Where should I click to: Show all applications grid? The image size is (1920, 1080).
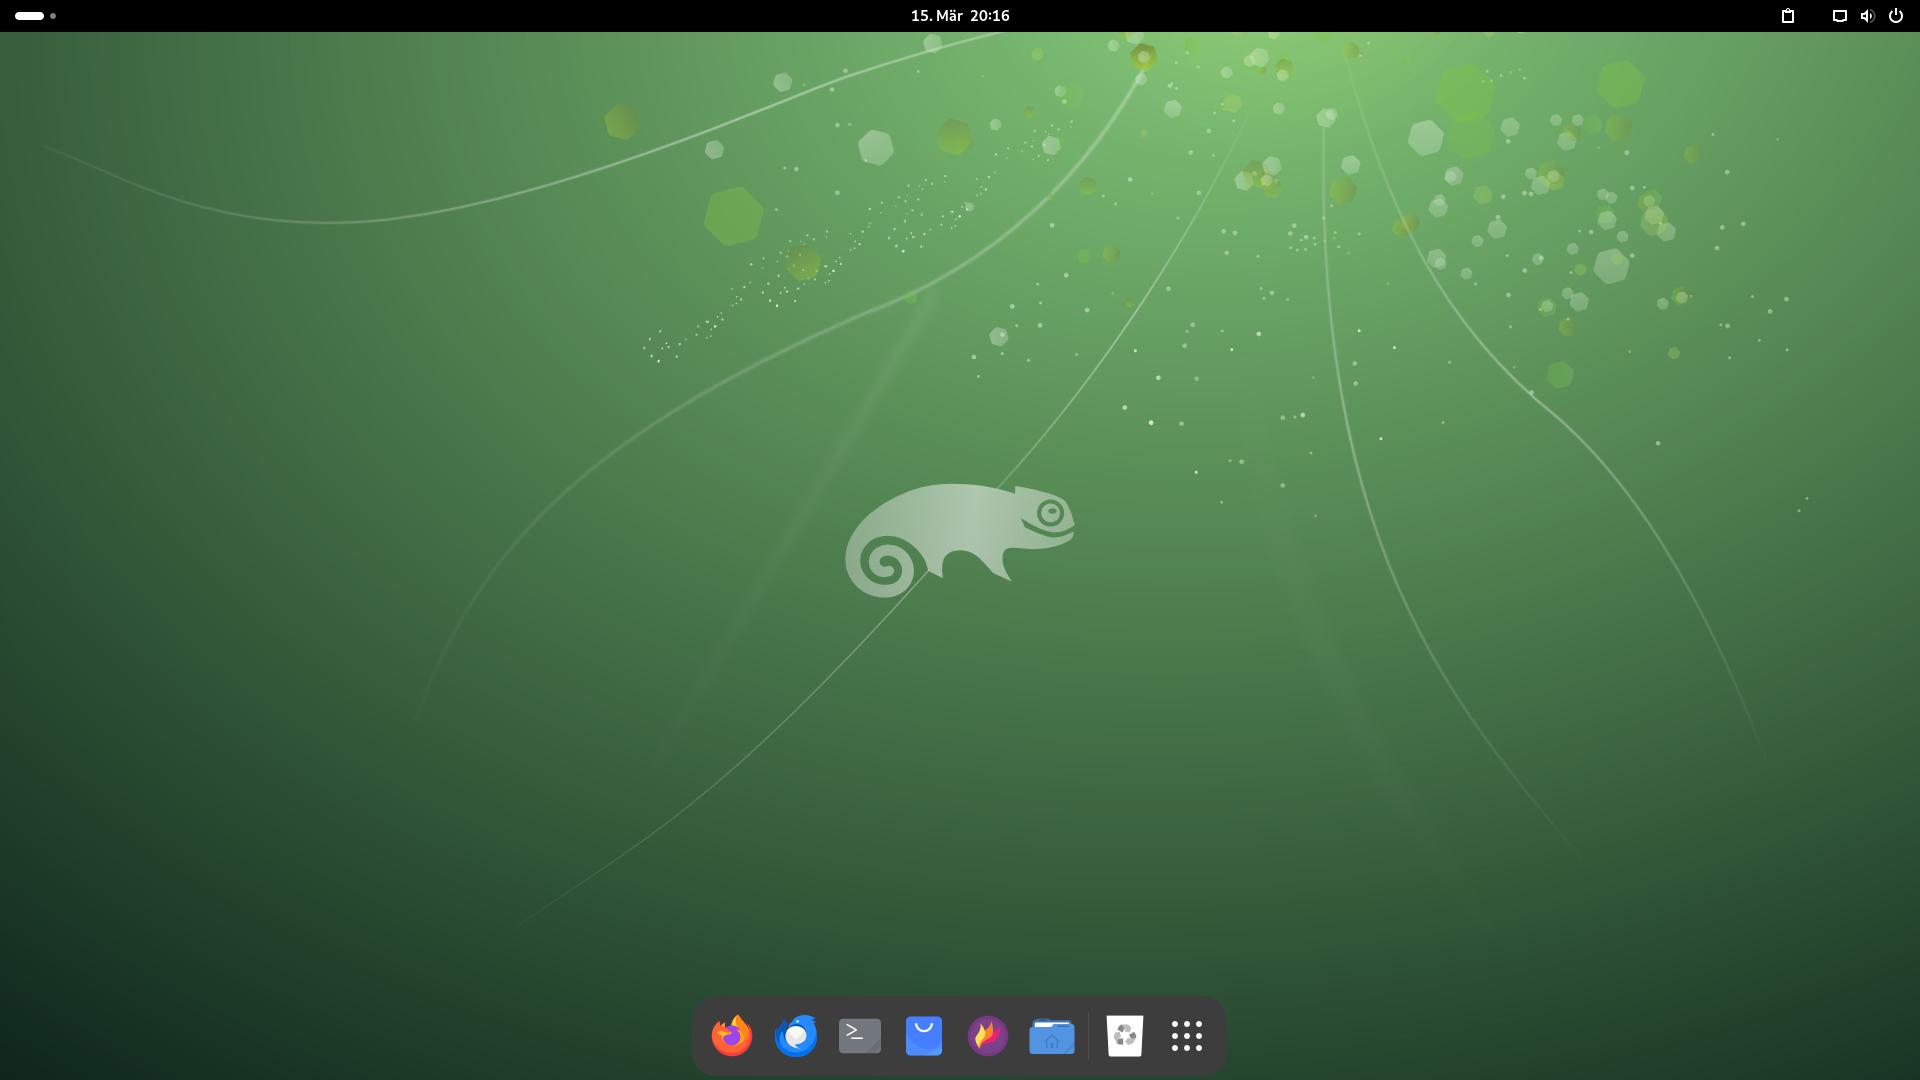(x=1187, y=1036)
